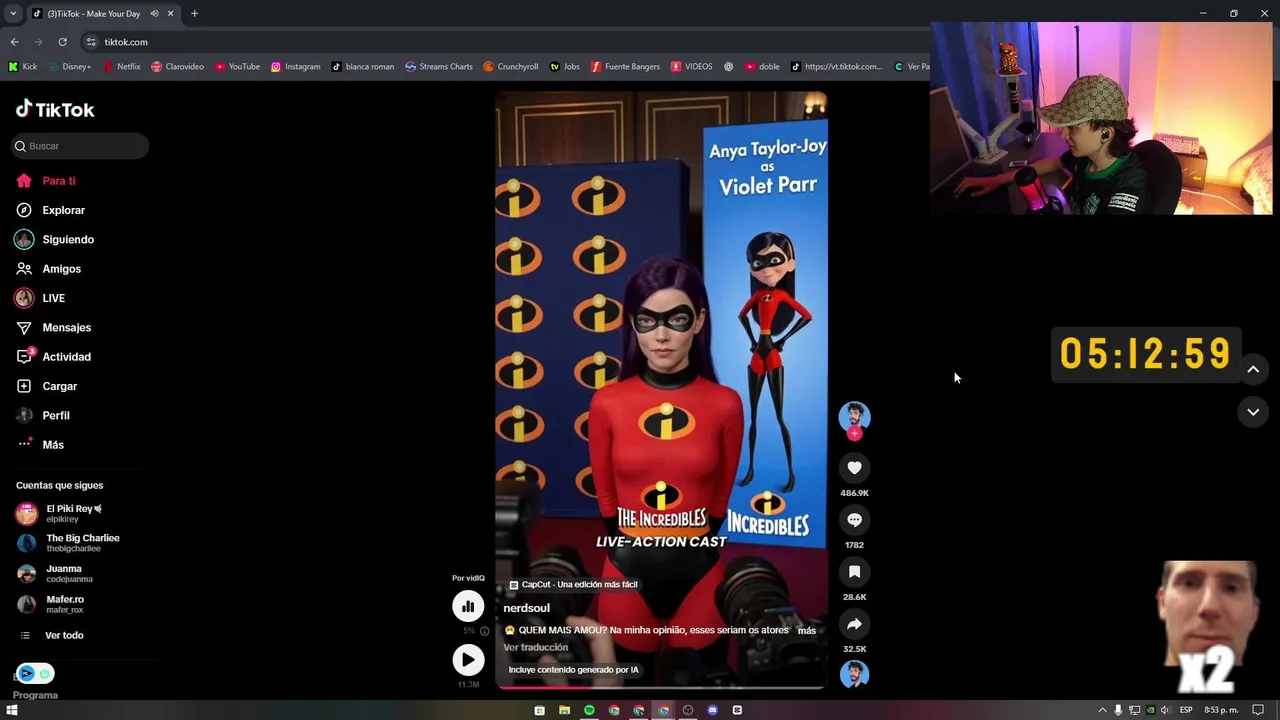Share the video using the arrow icon
Screen dimensions: 1280x720
(854, 624)
